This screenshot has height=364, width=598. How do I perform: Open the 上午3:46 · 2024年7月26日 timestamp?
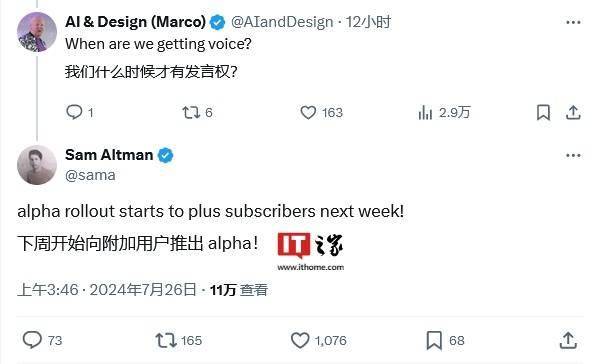pyautogui.click(x=107, y=290)
